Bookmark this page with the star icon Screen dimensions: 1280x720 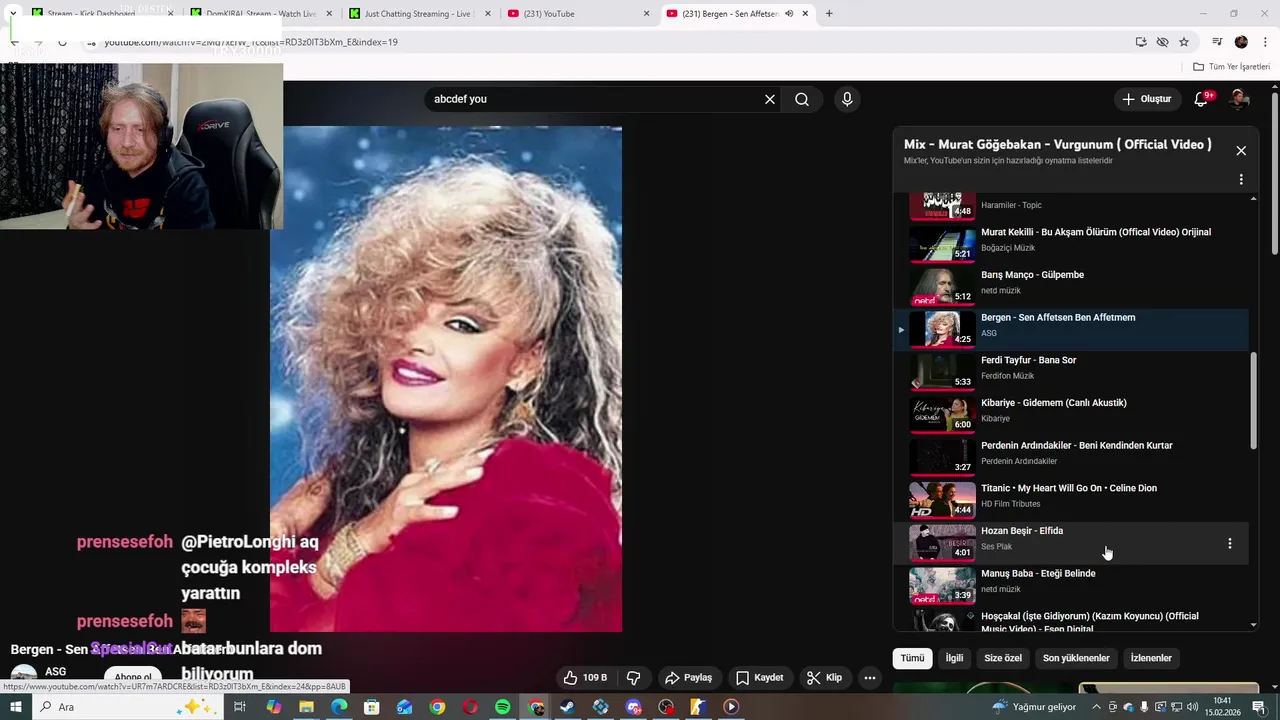pyautogui.click(x=1184, y=42)
